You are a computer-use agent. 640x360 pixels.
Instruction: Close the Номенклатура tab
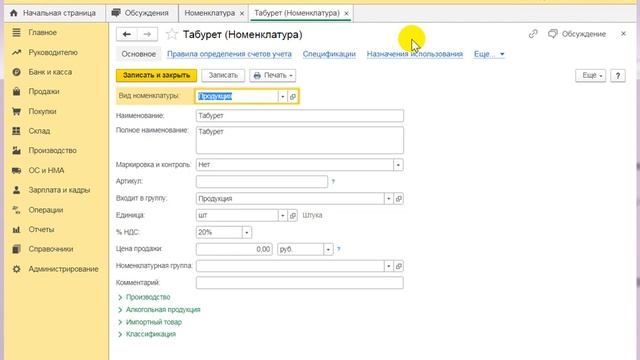tap(242, 13)
